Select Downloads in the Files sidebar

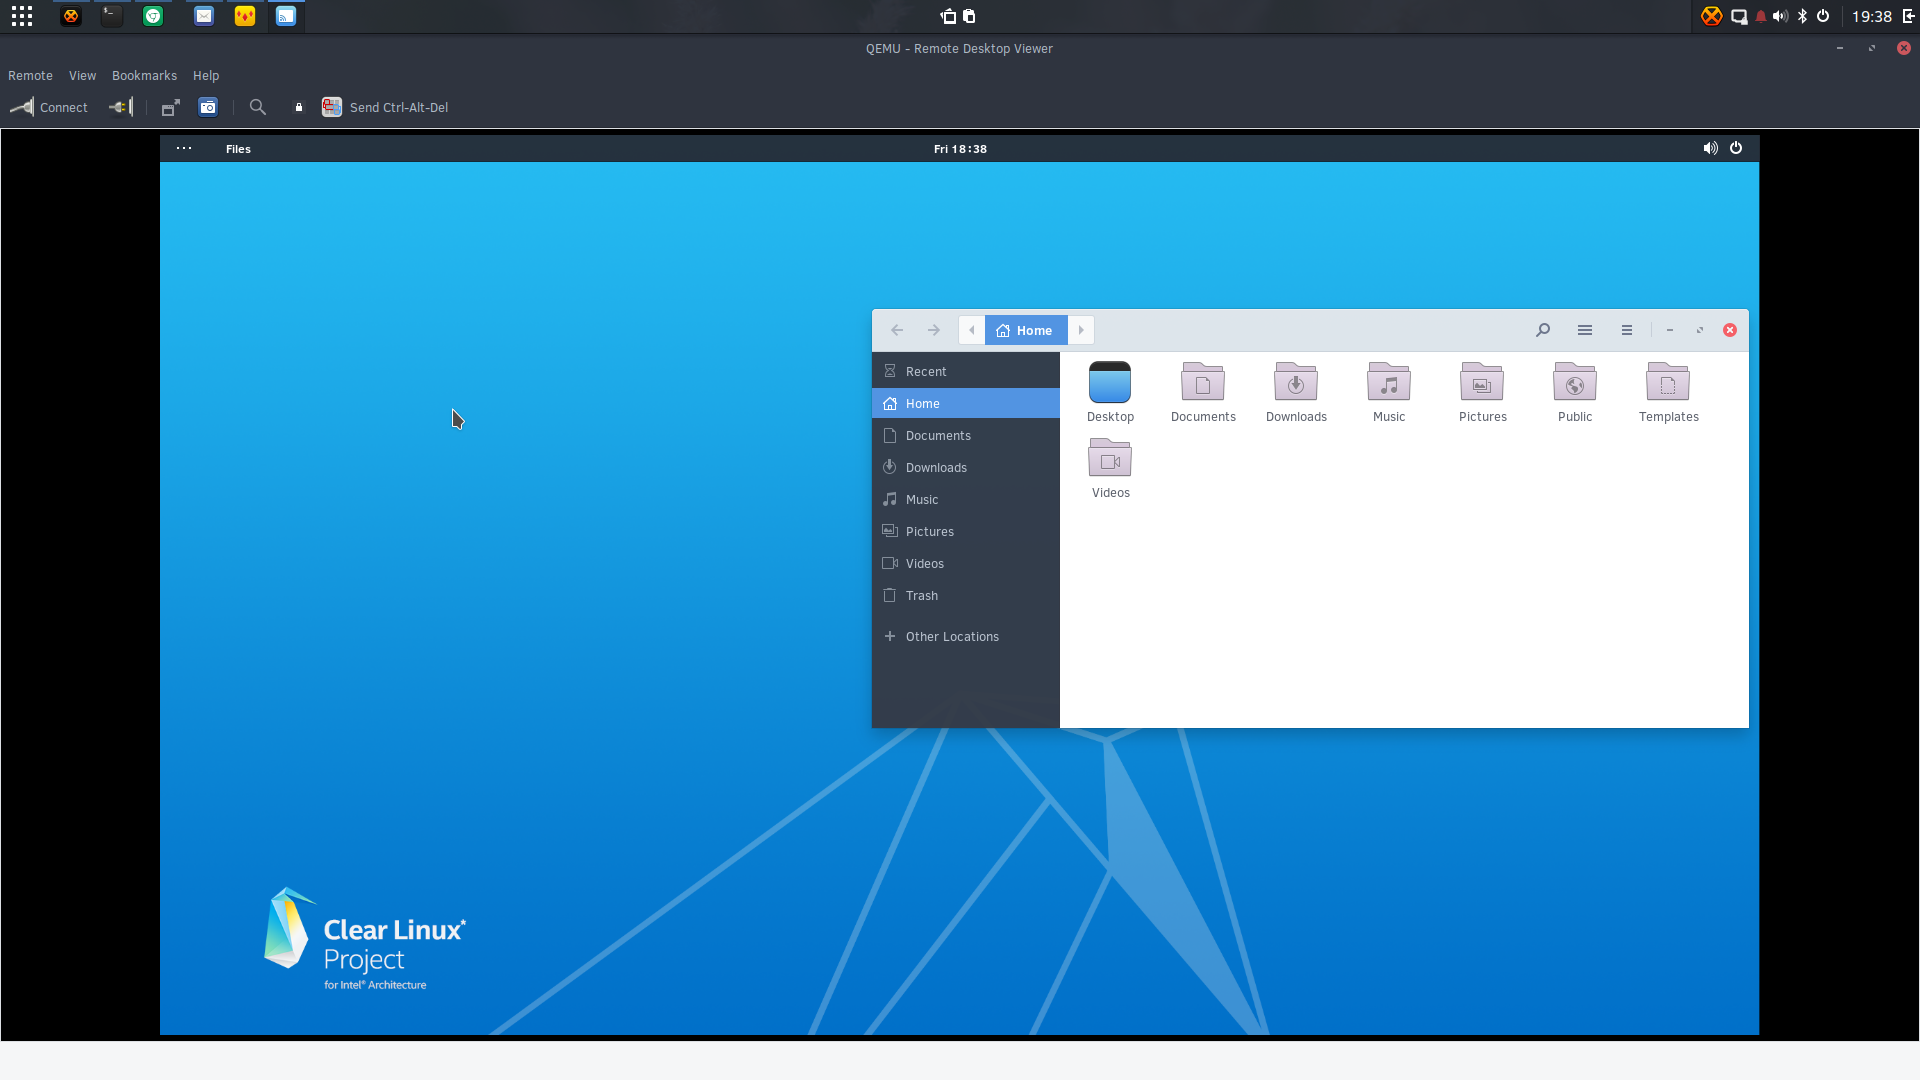(966, 467)
